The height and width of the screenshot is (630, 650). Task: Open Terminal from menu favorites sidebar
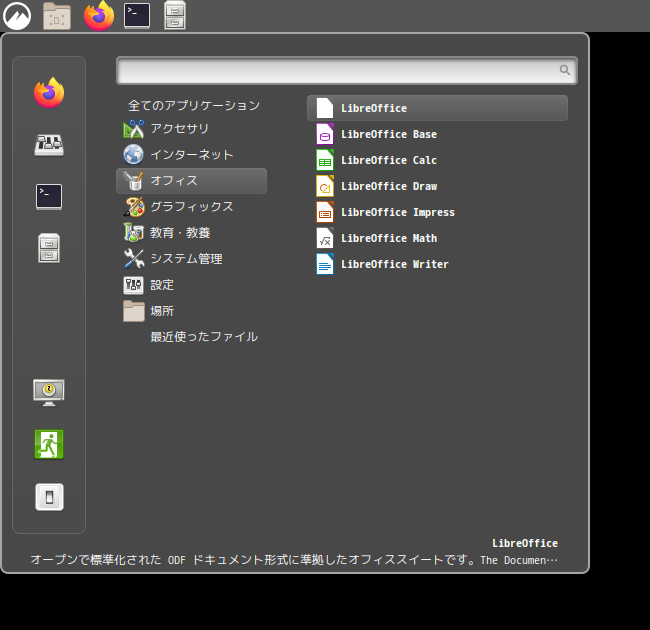point(49,197)
